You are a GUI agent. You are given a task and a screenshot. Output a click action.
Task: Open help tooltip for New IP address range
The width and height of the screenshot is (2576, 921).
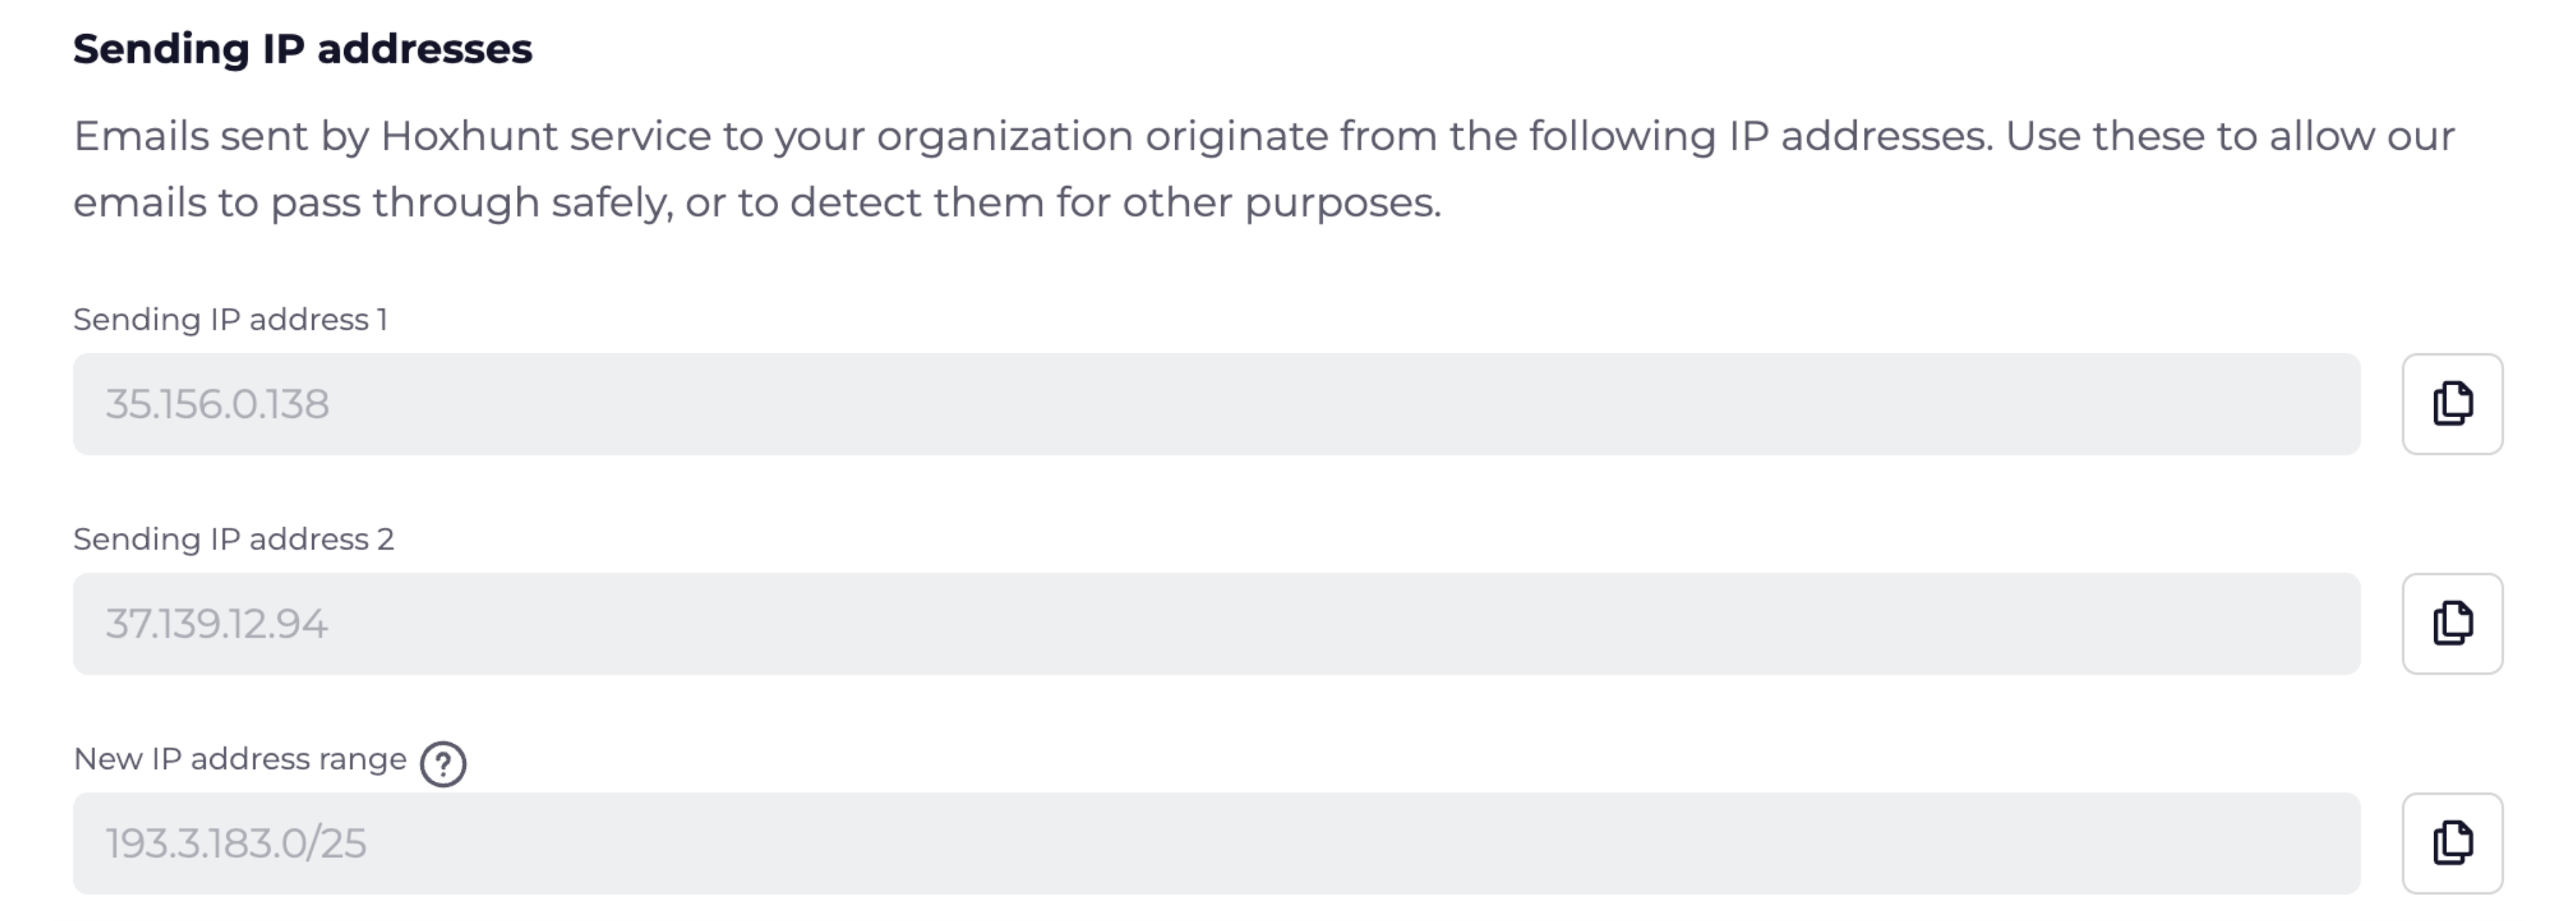click(x=443, y=764)
